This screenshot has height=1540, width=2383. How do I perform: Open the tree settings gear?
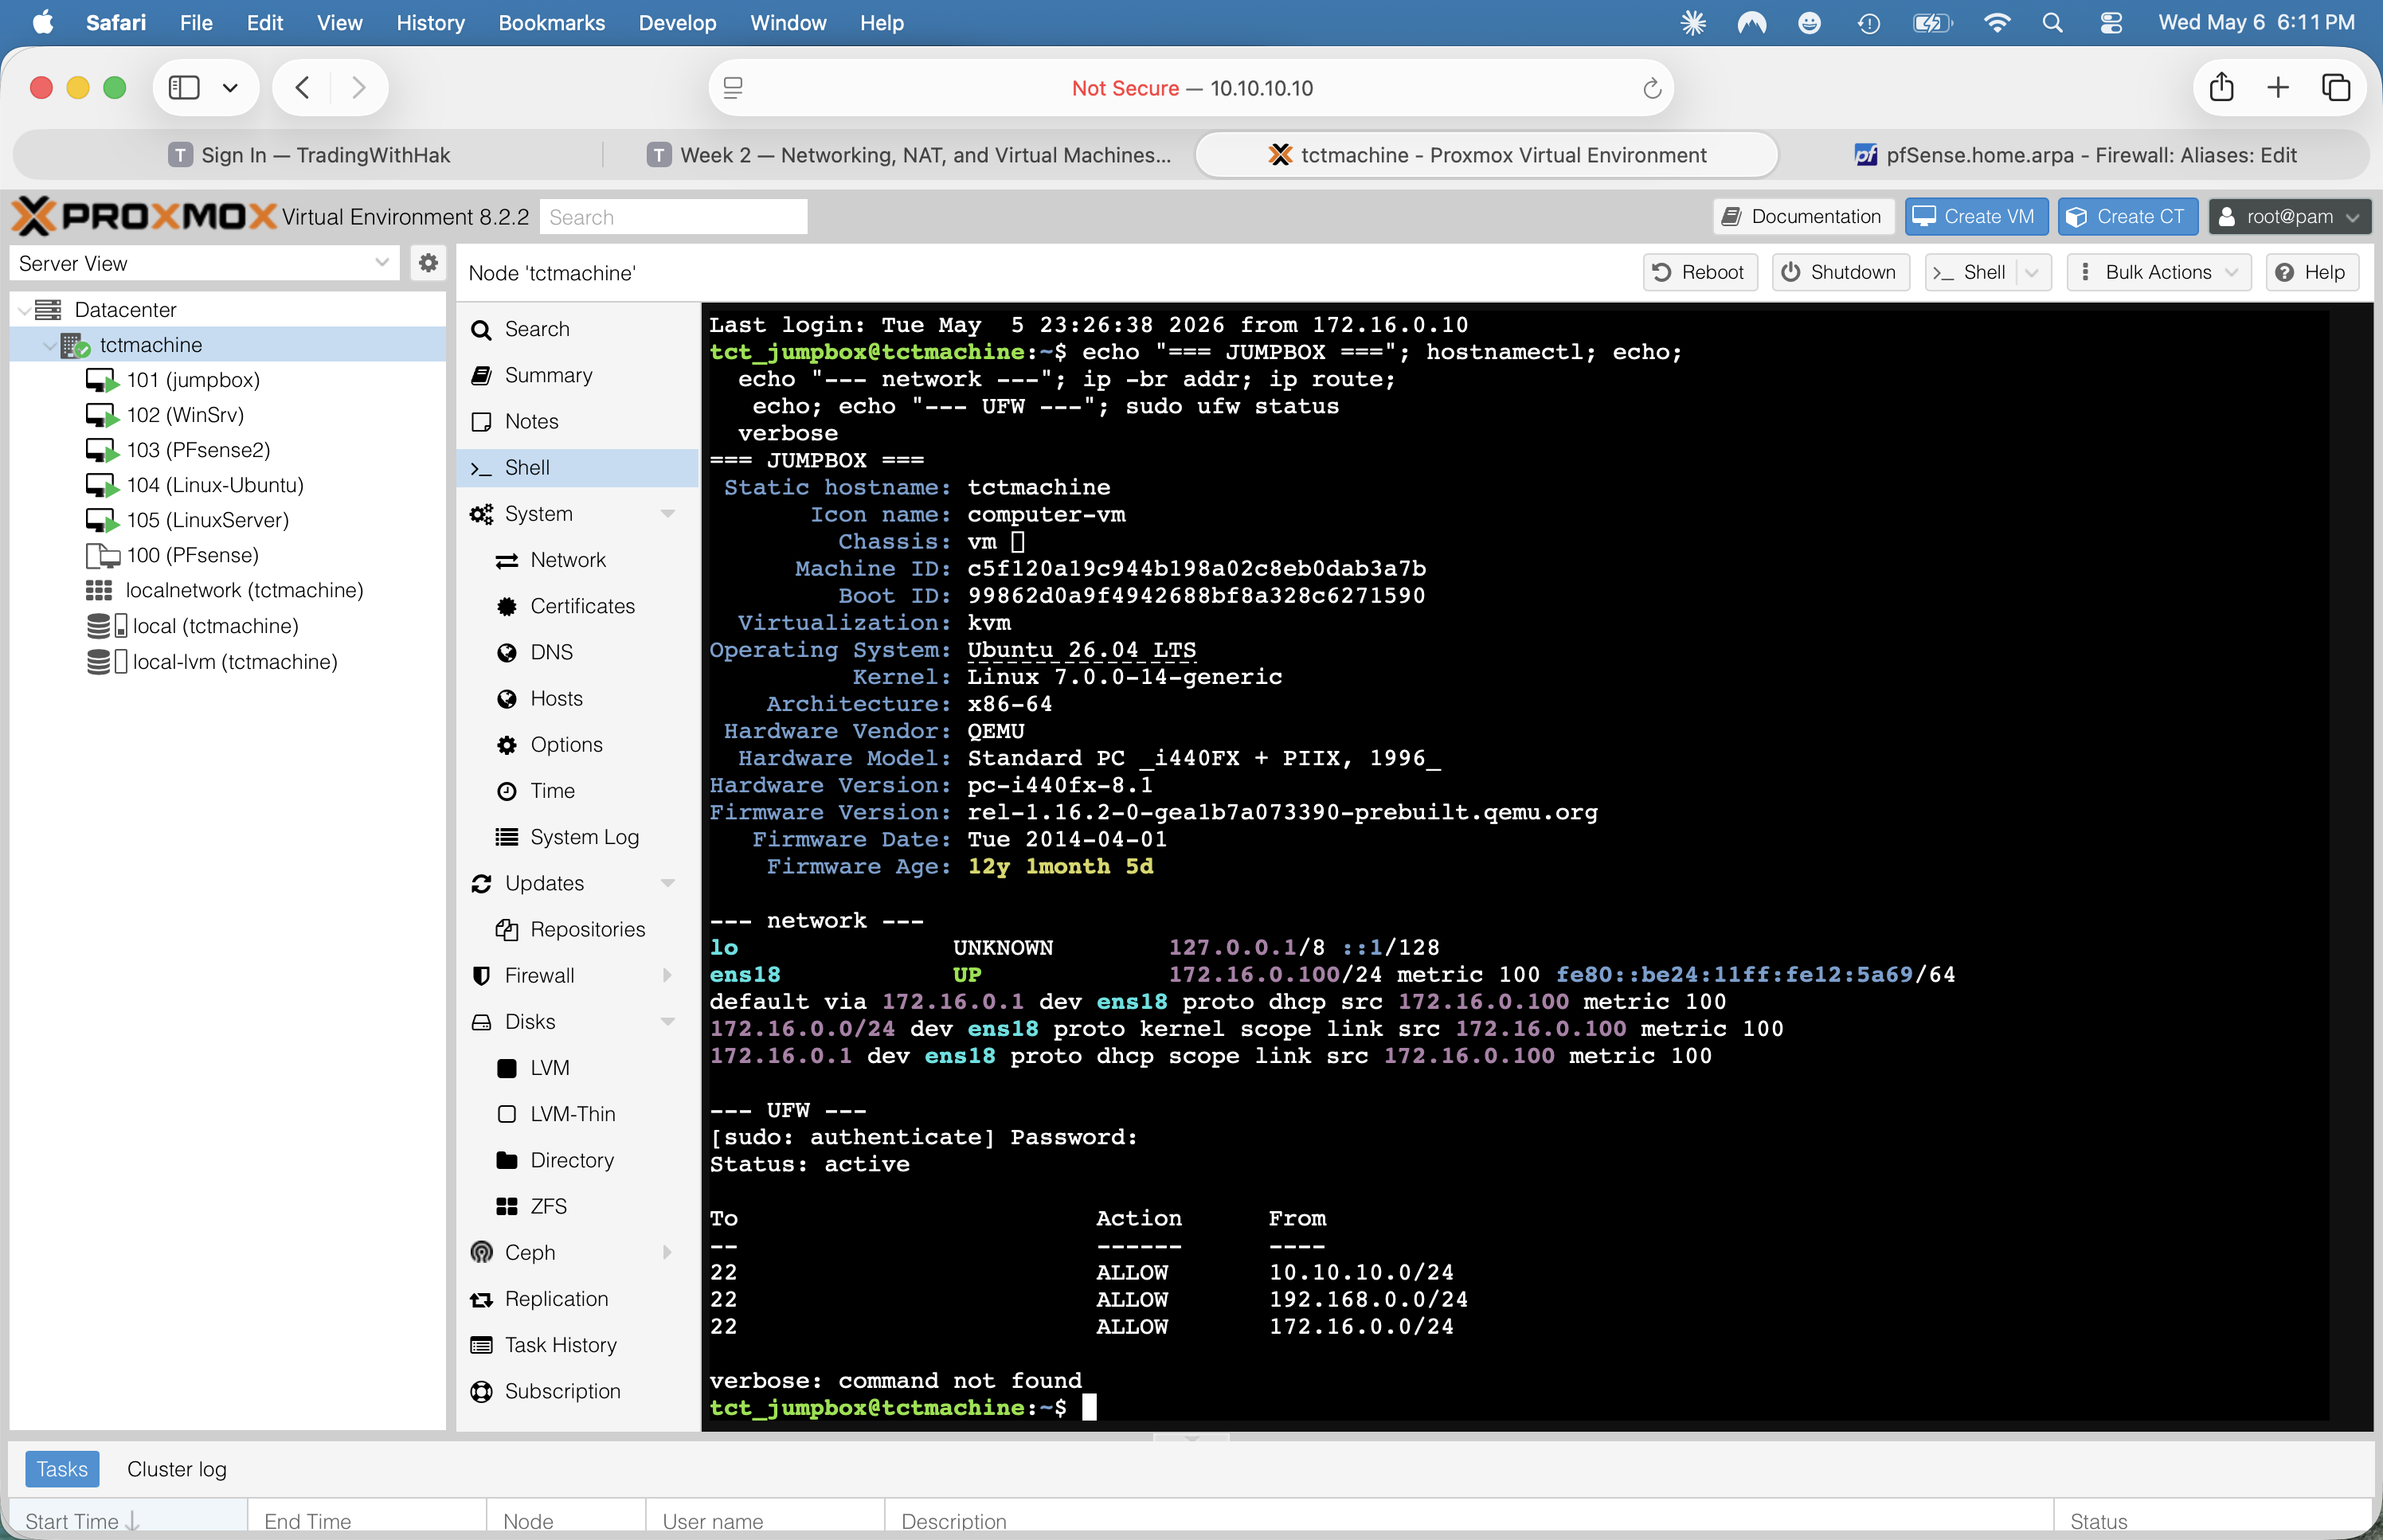tap(428, 263)
